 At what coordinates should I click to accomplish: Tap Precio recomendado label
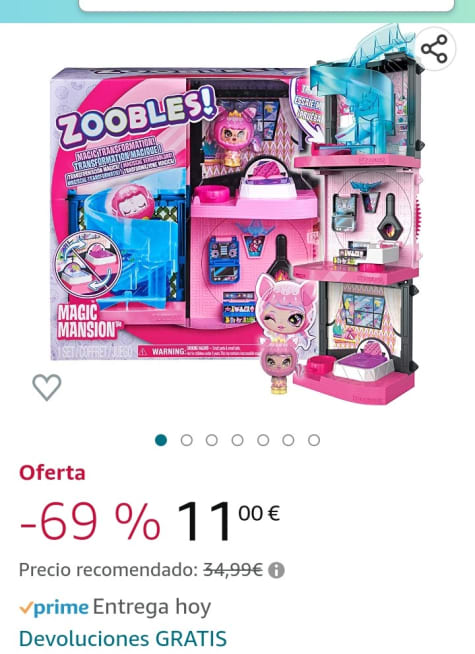coord(108,570)
